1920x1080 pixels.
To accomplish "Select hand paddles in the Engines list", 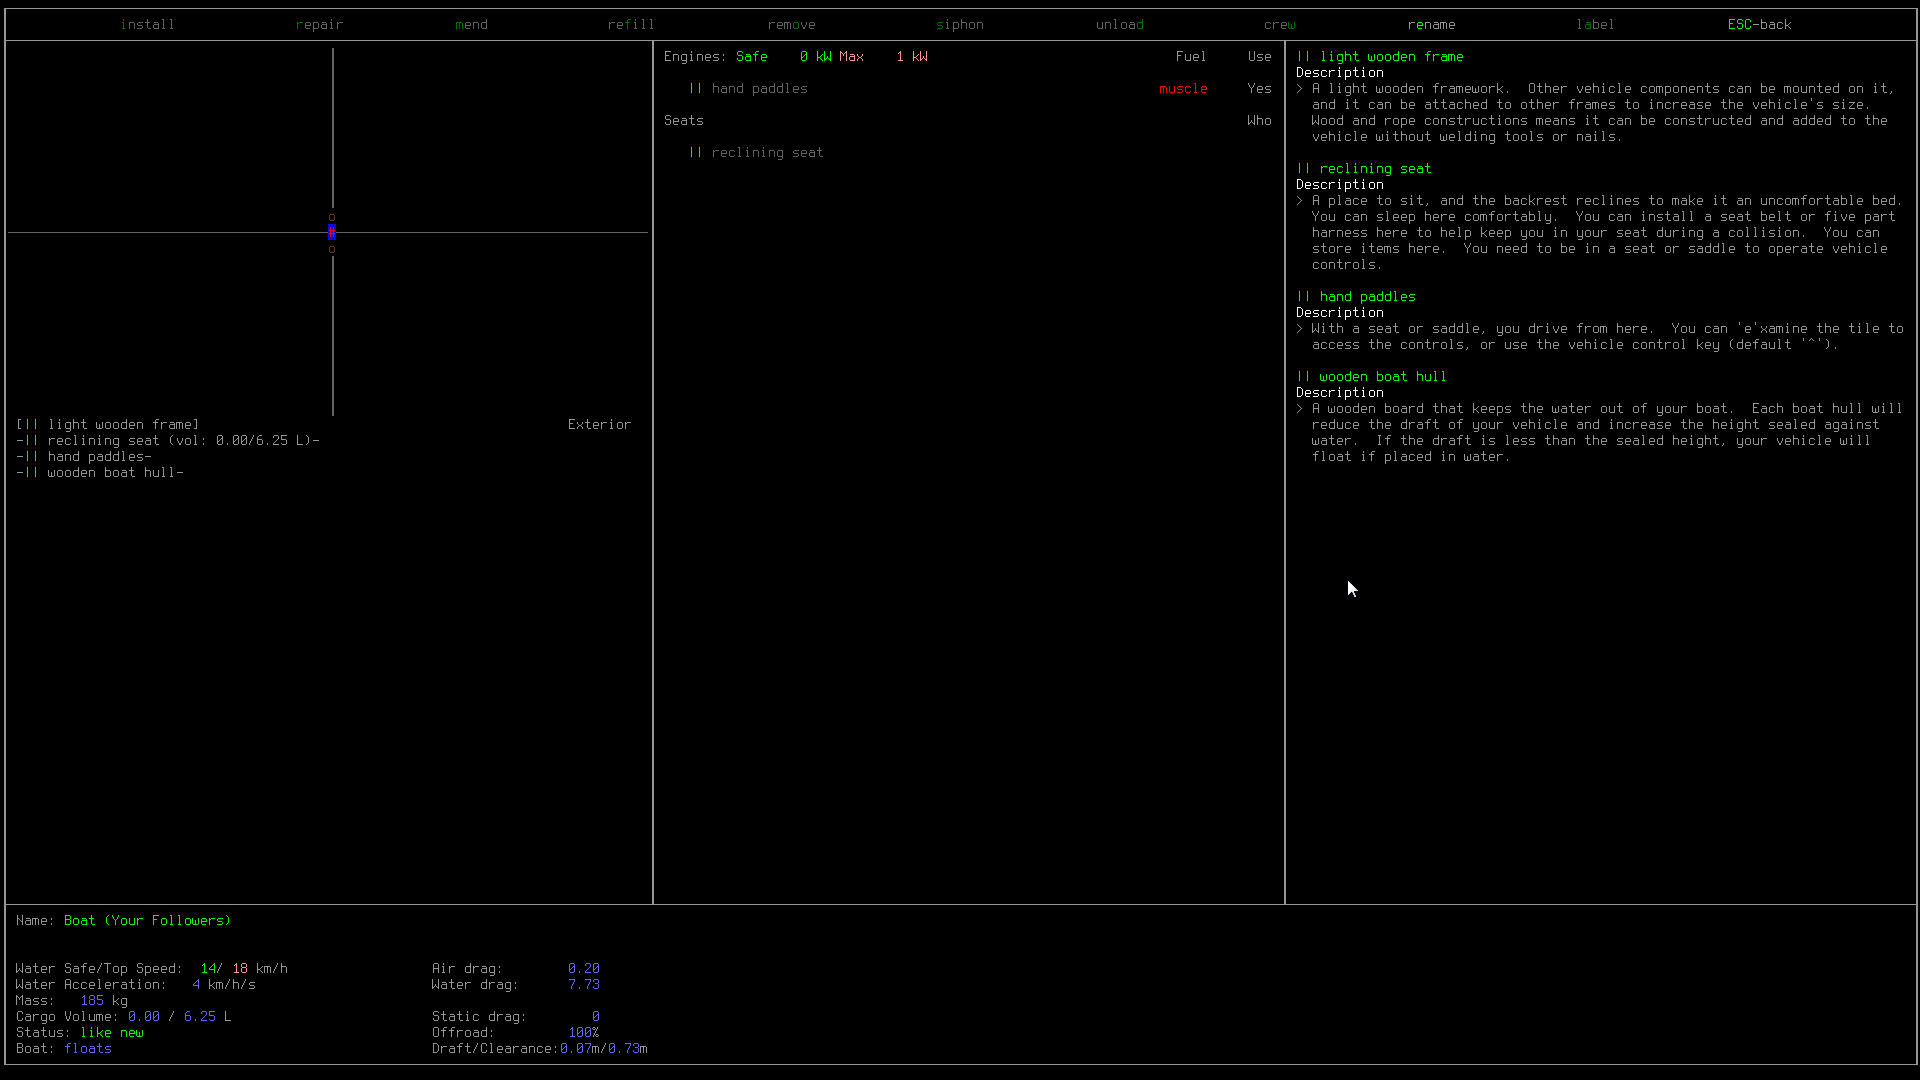I will coord(759,88).
